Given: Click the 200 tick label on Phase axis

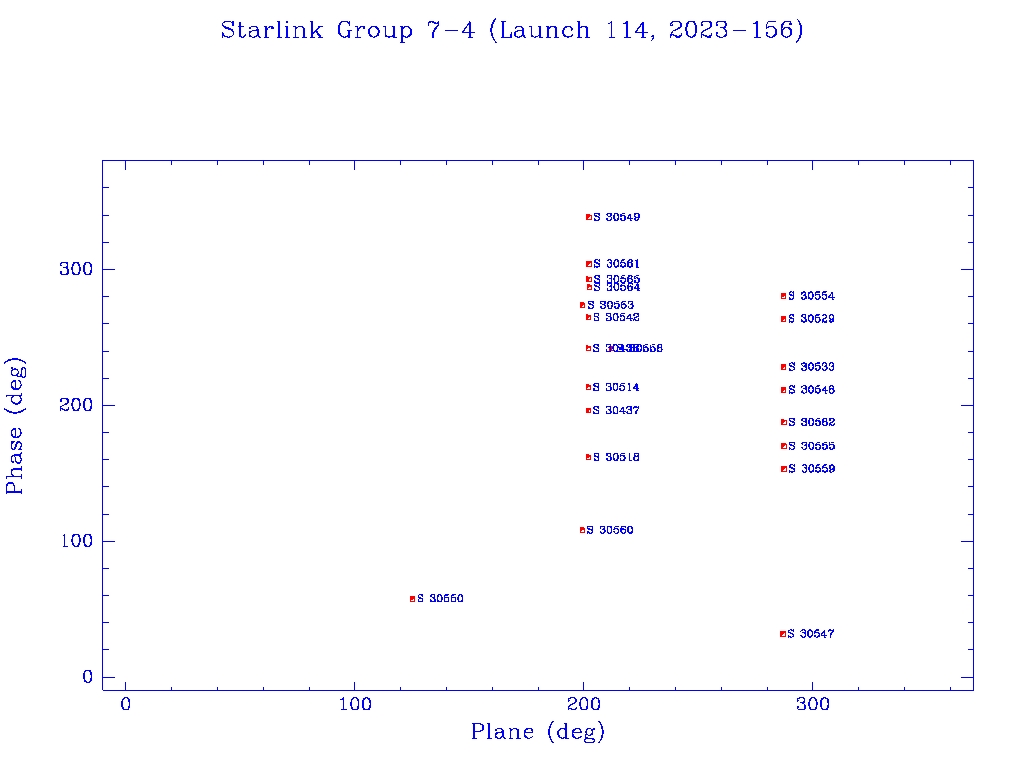Looking at the screenshot, I should click(x=76, y=405).
